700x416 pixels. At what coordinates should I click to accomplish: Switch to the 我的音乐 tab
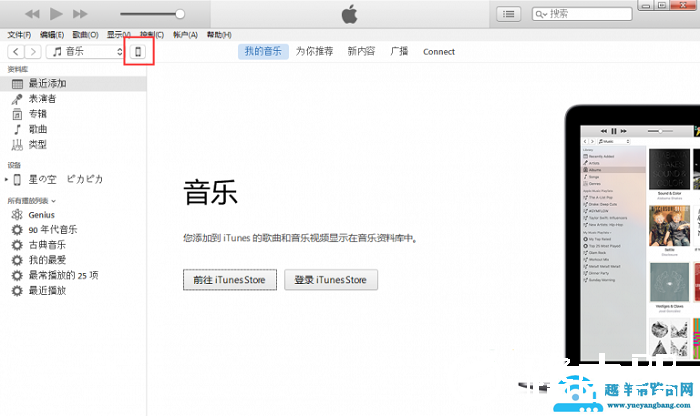pyautogui.click(x=263, y=52)
